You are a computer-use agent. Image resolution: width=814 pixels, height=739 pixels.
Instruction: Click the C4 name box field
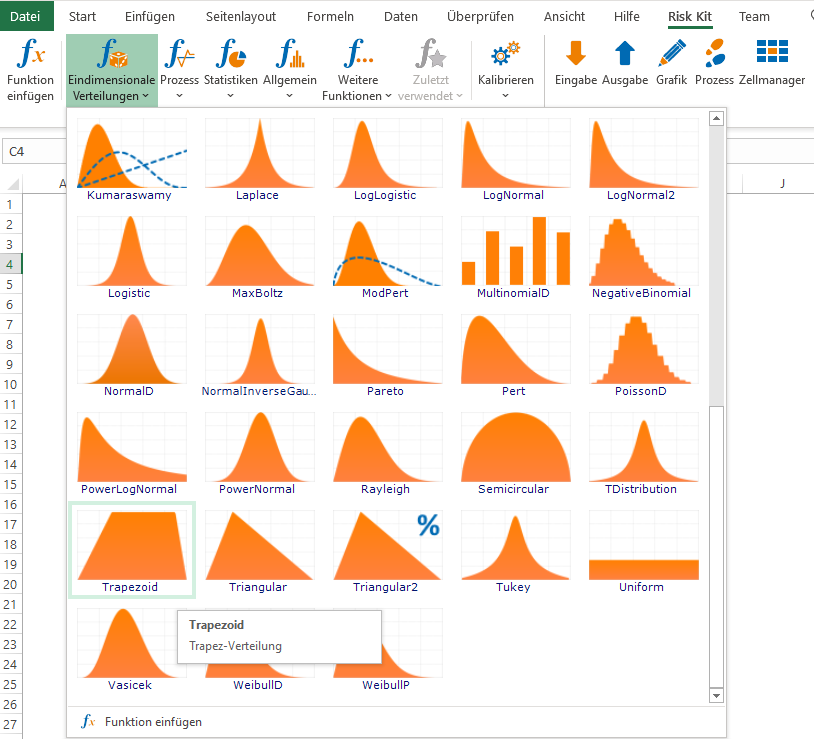[34, 152]
